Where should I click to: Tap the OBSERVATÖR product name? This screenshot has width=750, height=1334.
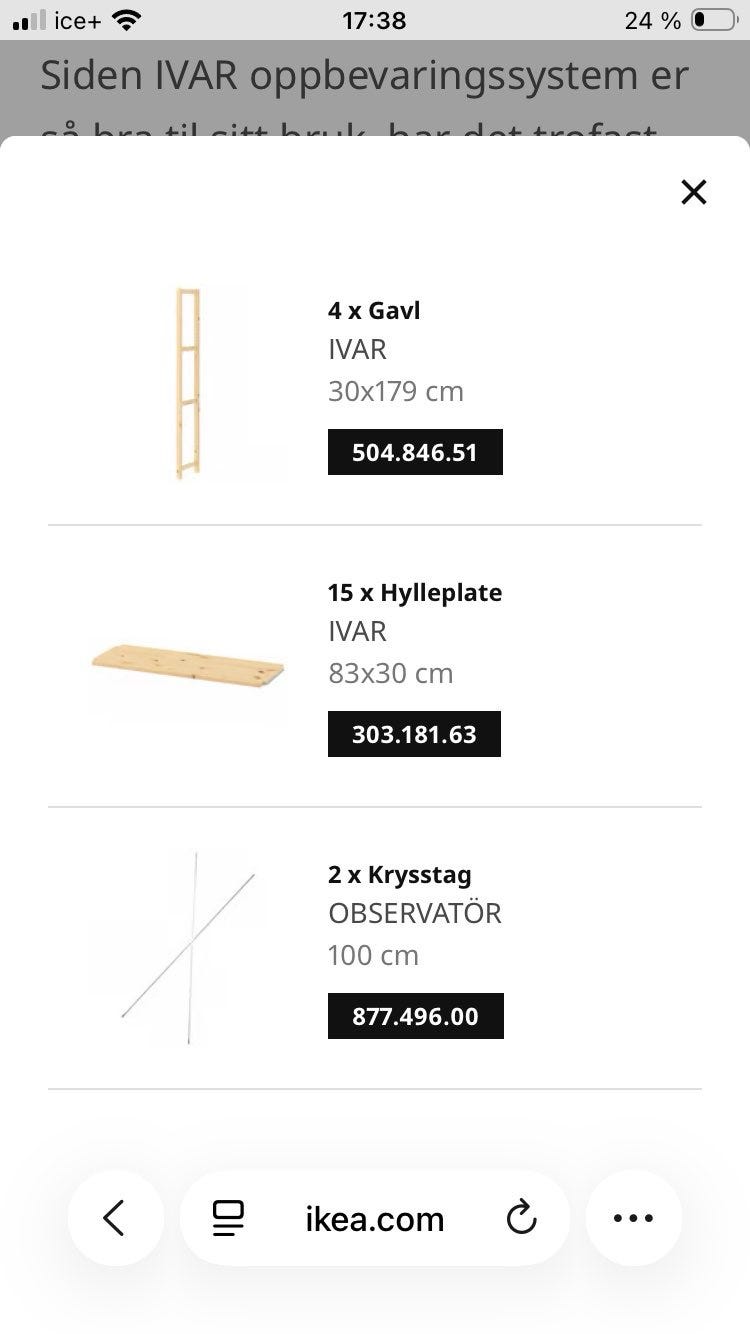(414, 913)
